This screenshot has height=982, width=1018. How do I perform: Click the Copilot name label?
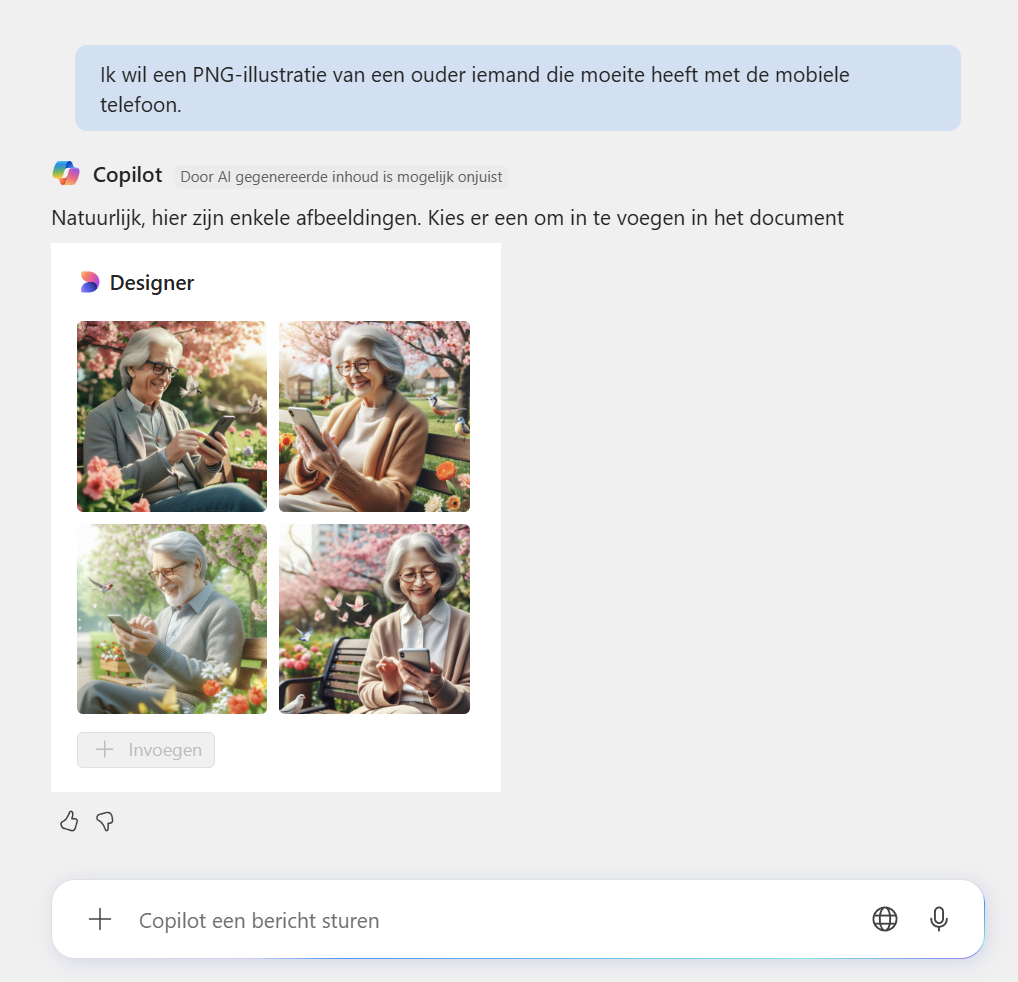tap(127, 175)
